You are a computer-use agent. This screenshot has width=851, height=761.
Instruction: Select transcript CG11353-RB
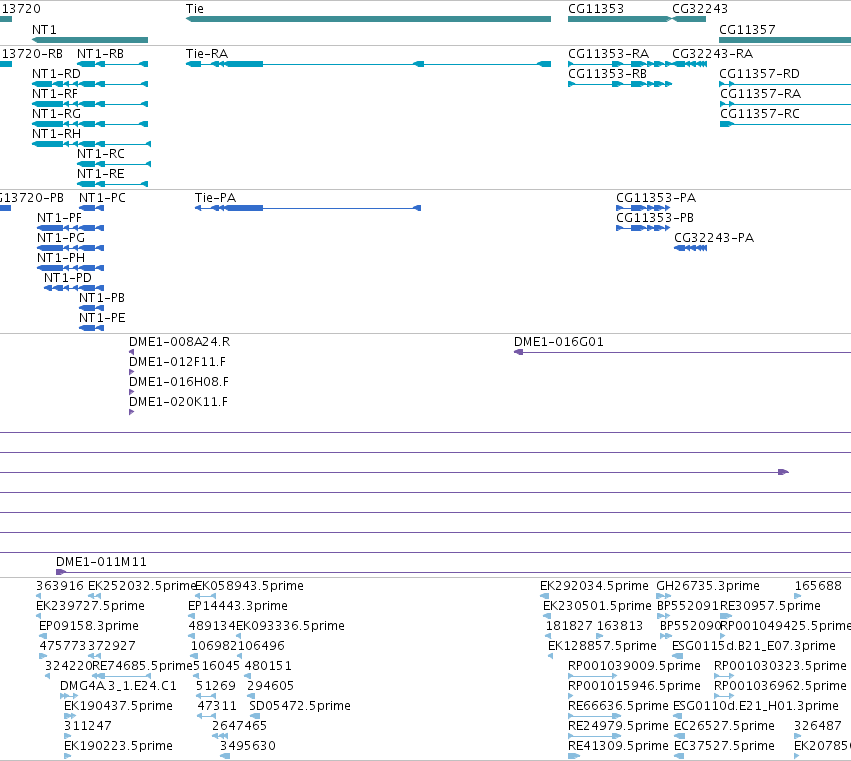pyautogui.click(x=620, y=84)
